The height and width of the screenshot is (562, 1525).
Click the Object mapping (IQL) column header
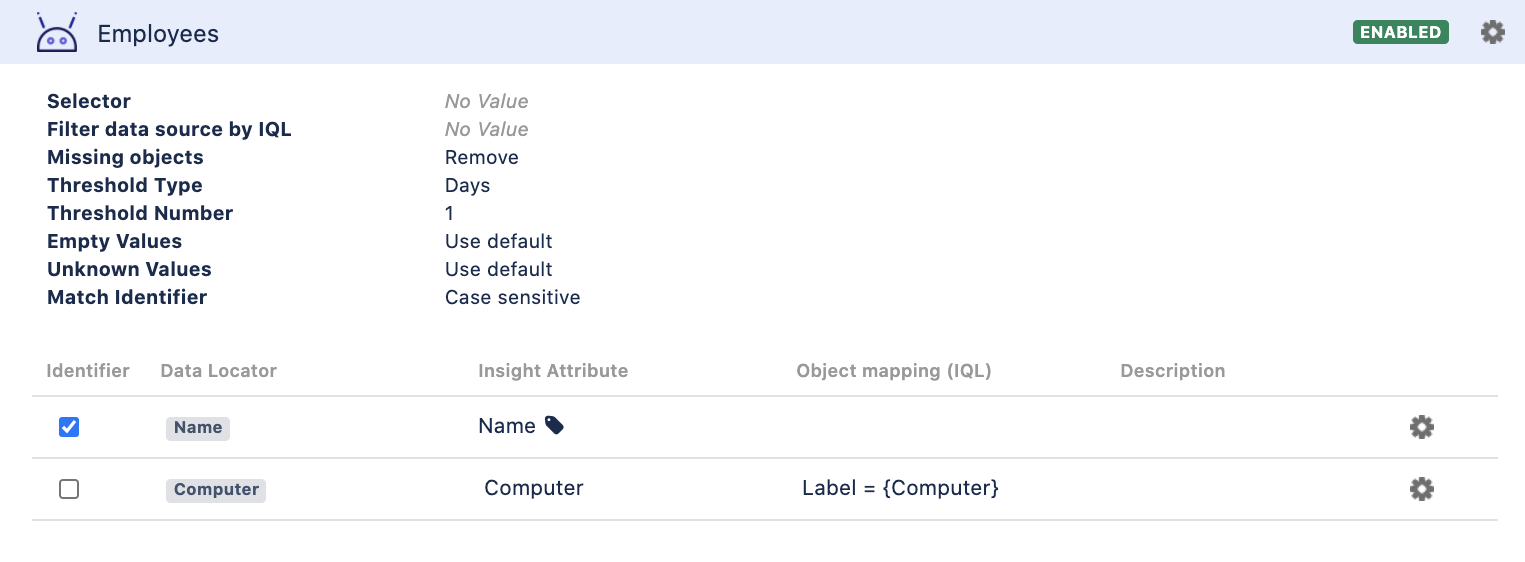(894, 370)
